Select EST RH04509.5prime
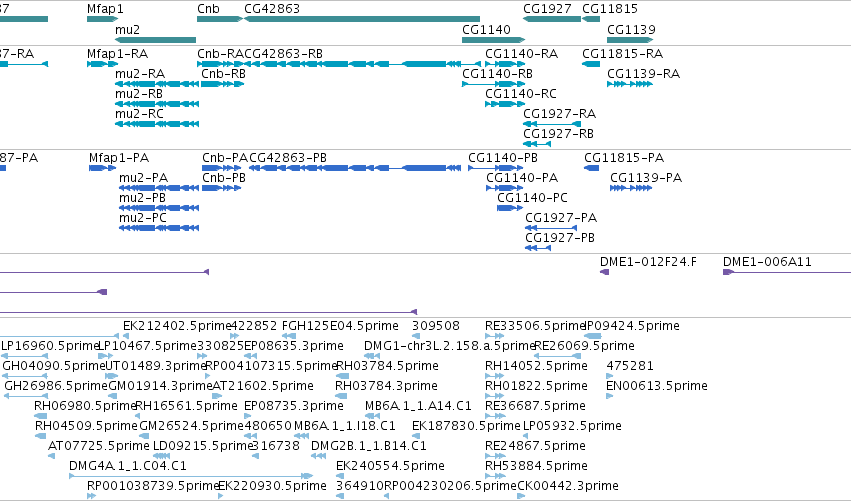 86,427
